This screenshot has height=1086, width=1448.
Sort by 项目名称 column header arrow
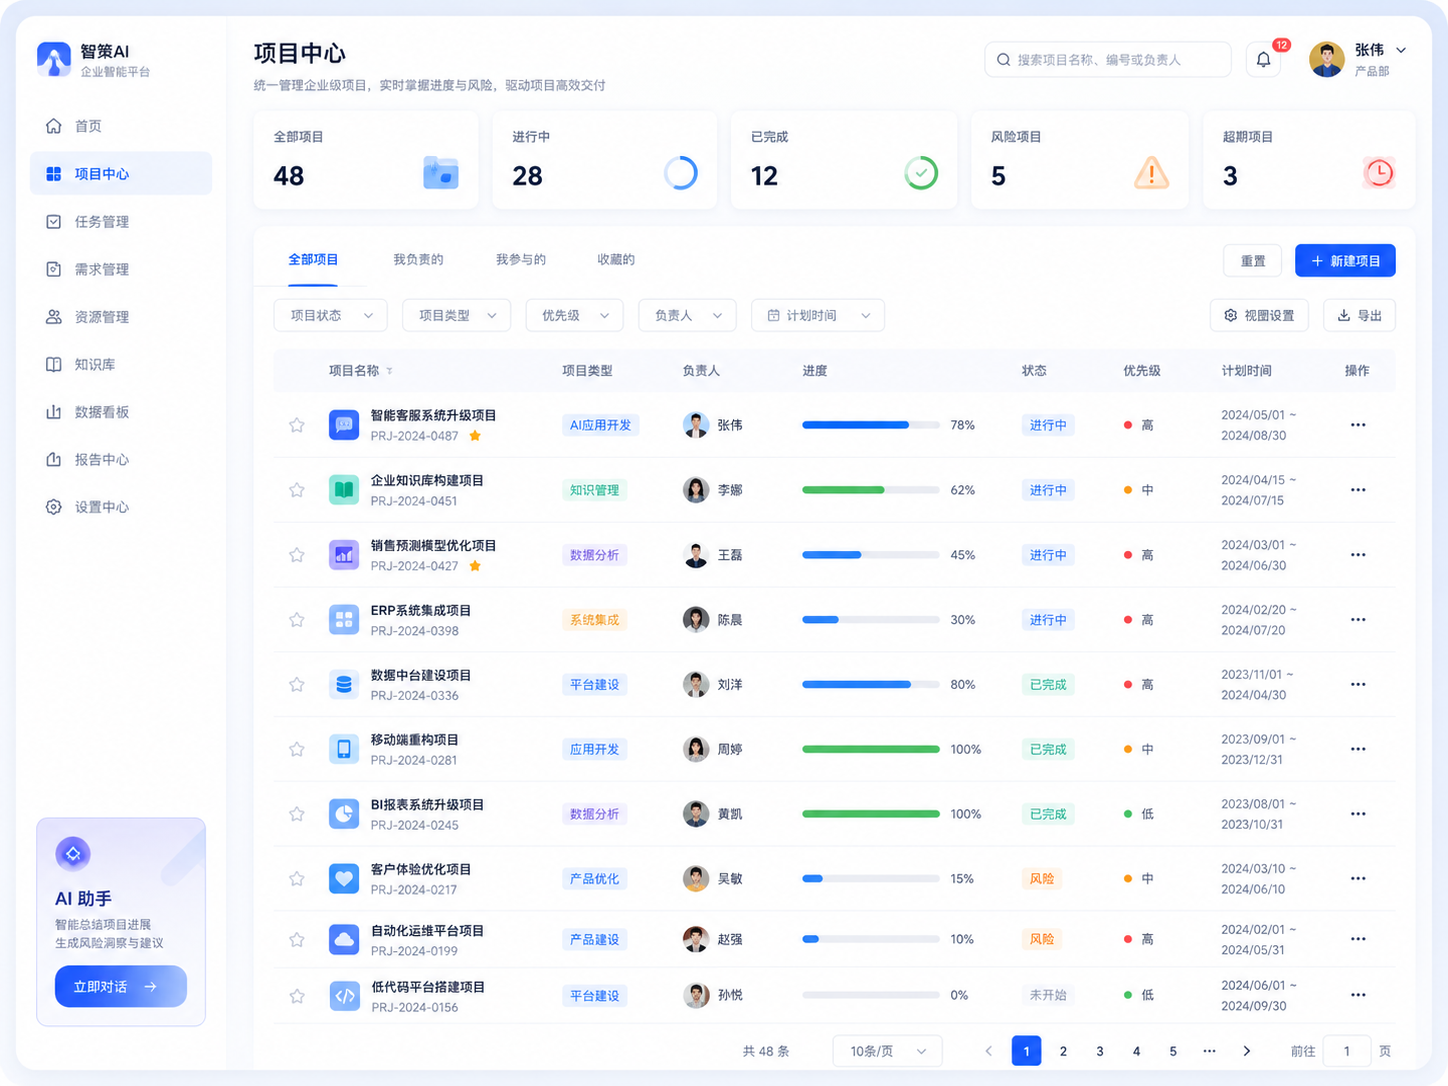tap(389, 371)
